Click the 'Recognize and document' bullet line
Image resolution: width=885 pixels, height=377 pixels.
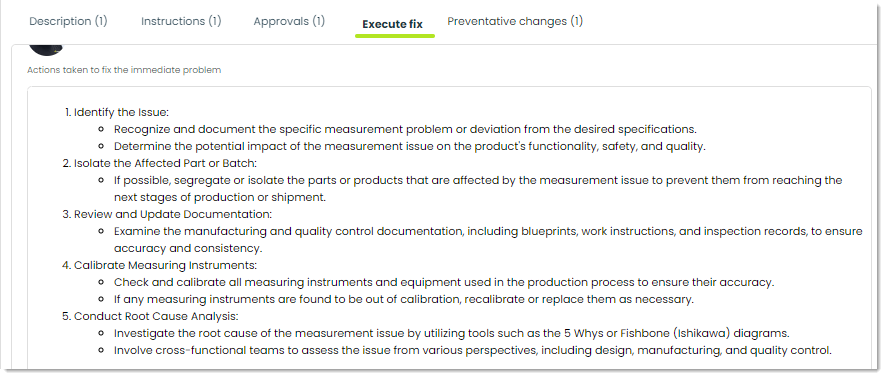click(x=405, y=129)
